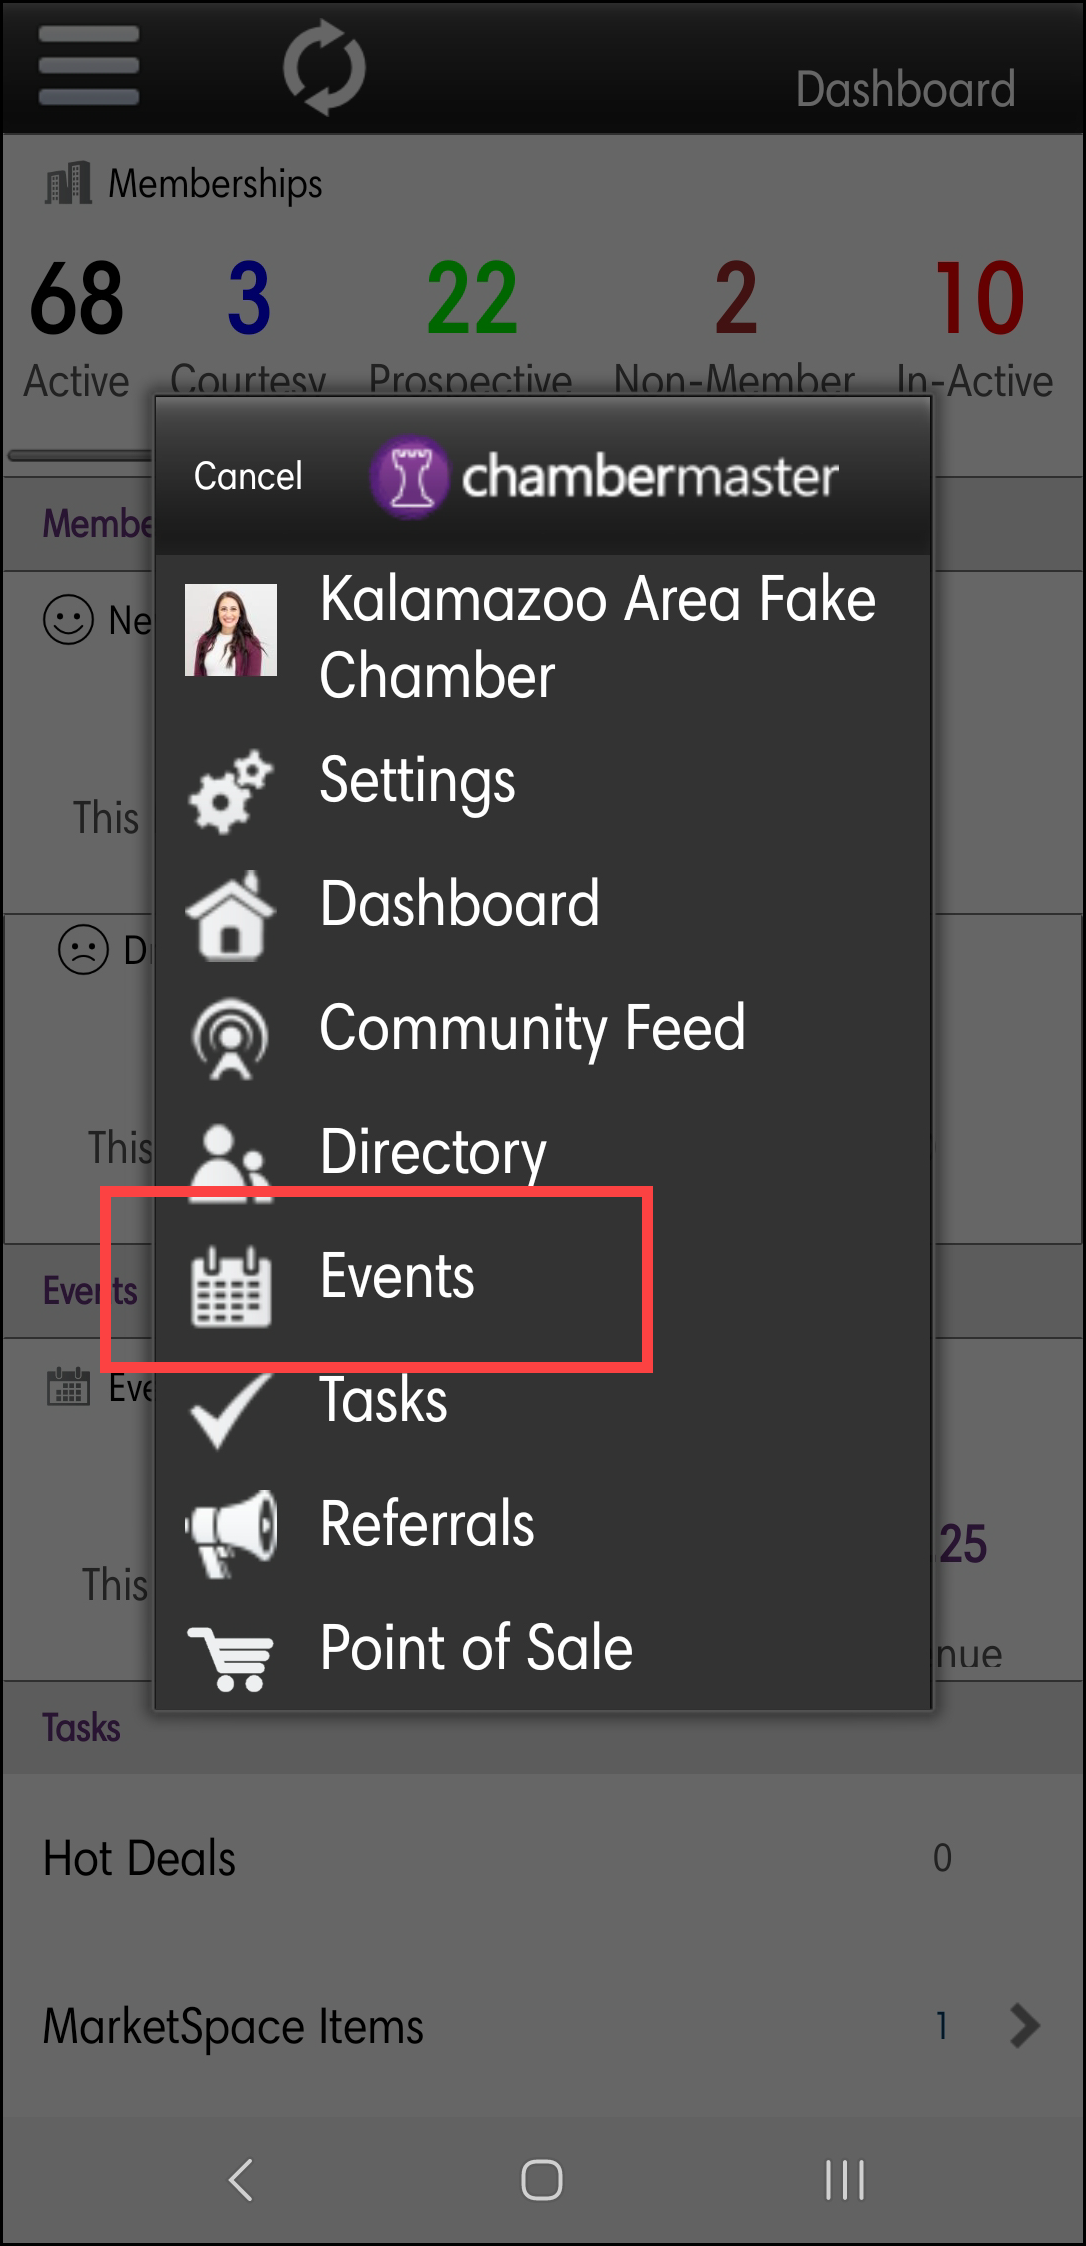Screen dimensions: 1086x2246
Task: Click the Settings gears icon
Action: 231,790
